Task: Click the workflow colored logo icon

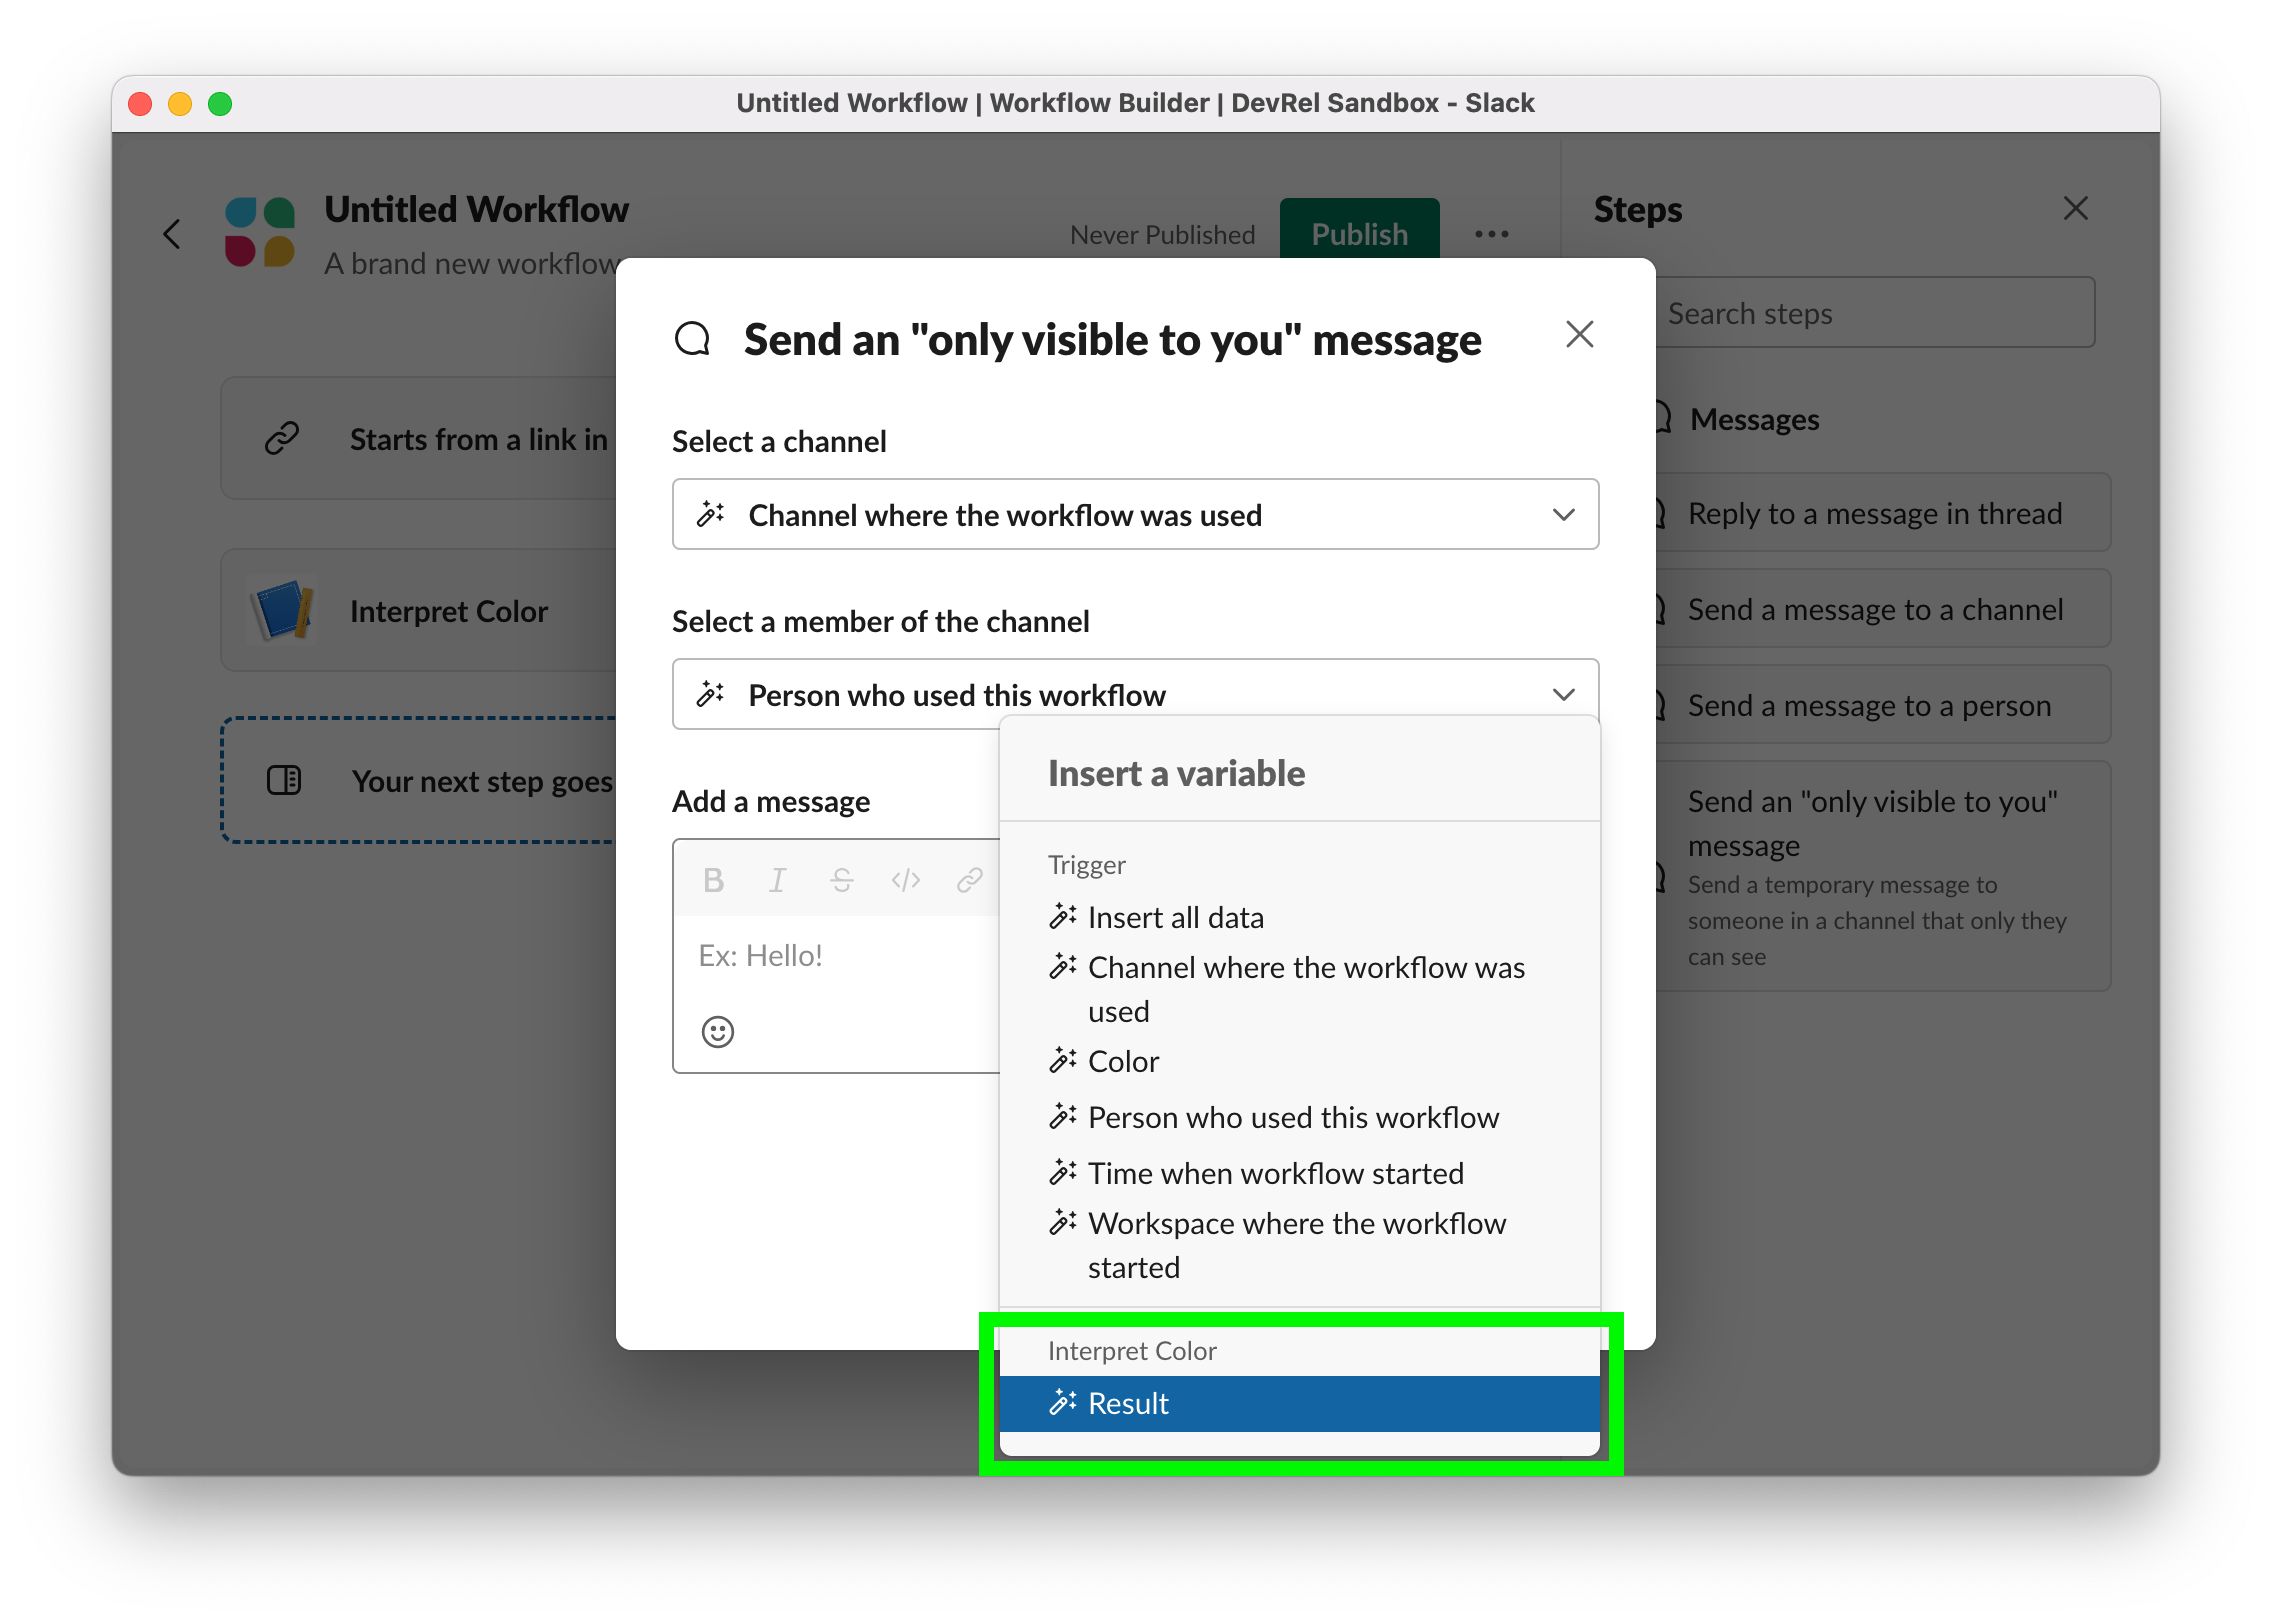Action: [x=260, y=232]
